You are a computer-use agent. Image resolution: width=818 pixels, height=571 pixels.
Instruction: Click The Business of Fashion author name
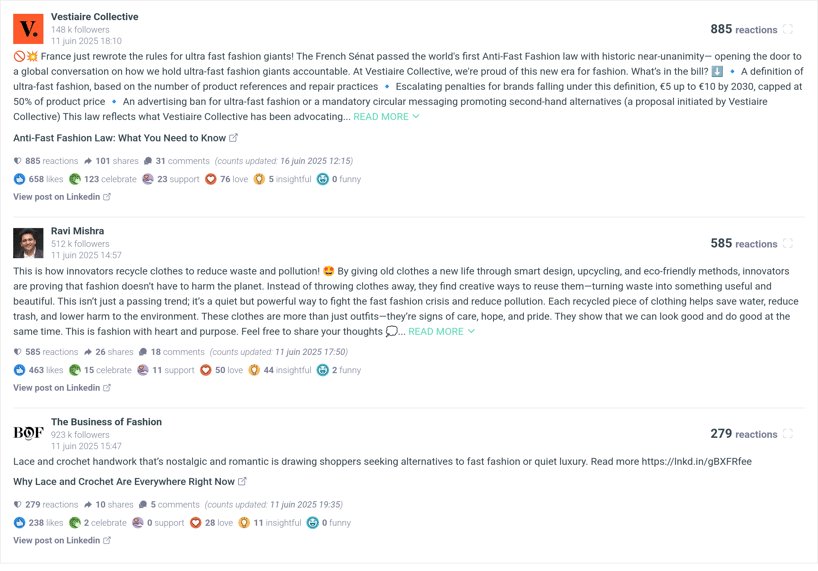pyautogui.click(x=106, y=422)
